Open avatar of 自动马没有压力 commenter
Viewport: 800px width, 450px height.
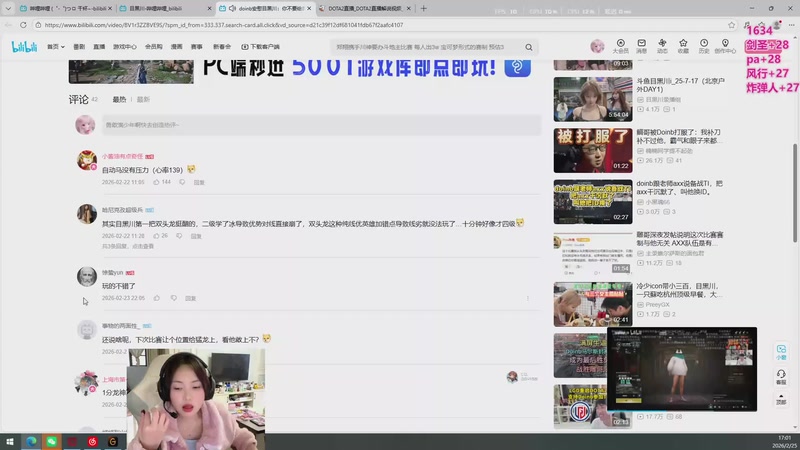[x=87, y=160]
